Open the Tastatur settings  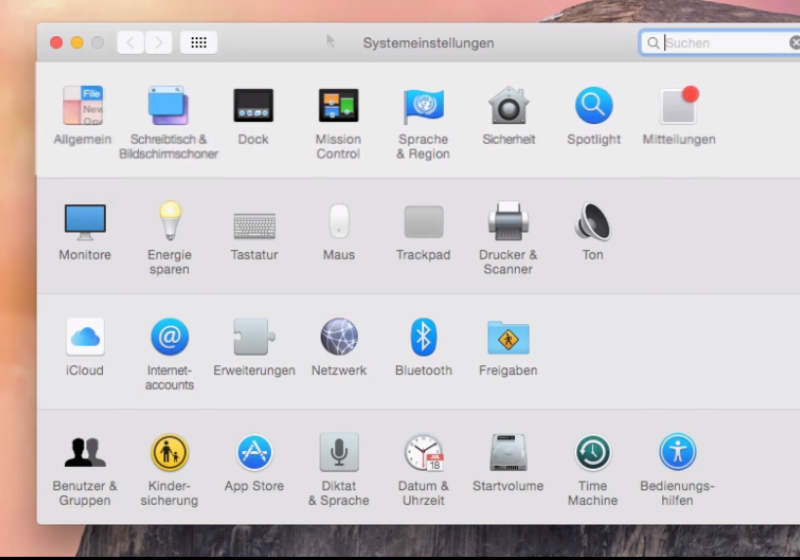[253, 223]
